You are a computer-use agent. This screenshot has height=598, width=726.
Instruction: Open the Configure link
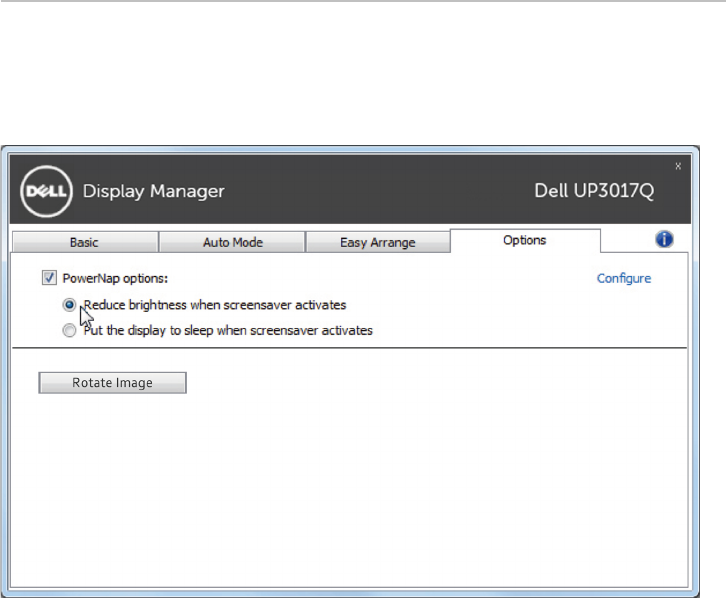coord(624,278)
